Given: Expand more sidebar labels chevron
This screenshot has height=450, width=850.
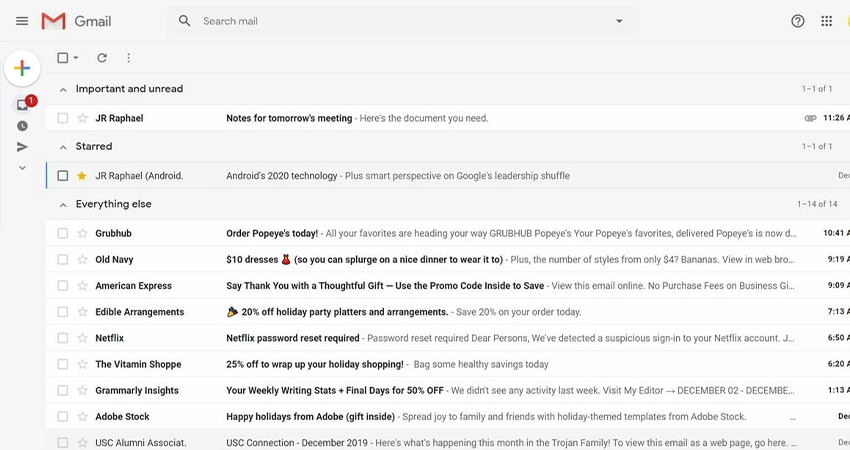Looking at the screenshot, I should click(x=22, y=168).
